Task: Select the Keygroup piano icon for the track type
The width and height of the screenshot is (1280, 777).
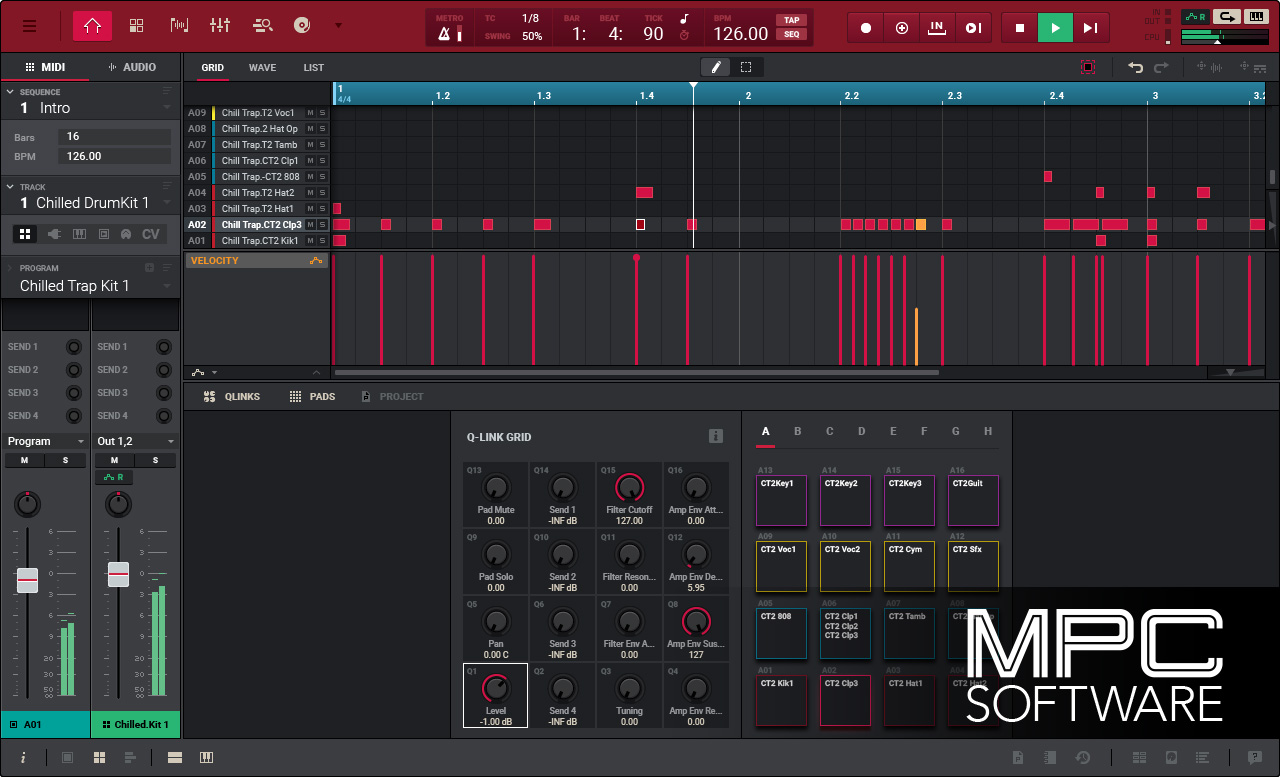Action: (x=79, y=233)
